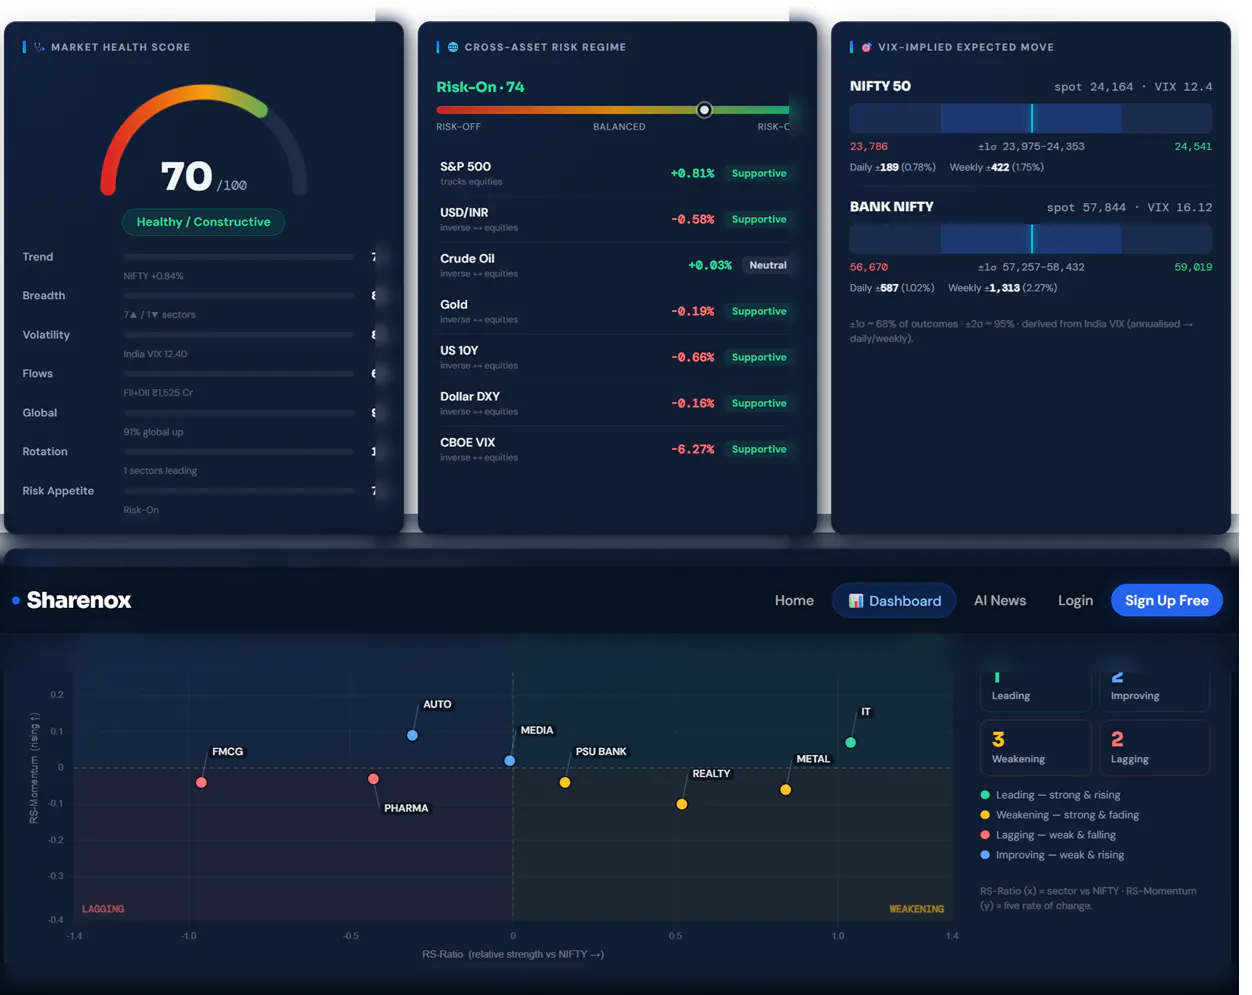Click the Risk-On · 74 heading

[x=480, y=87]
